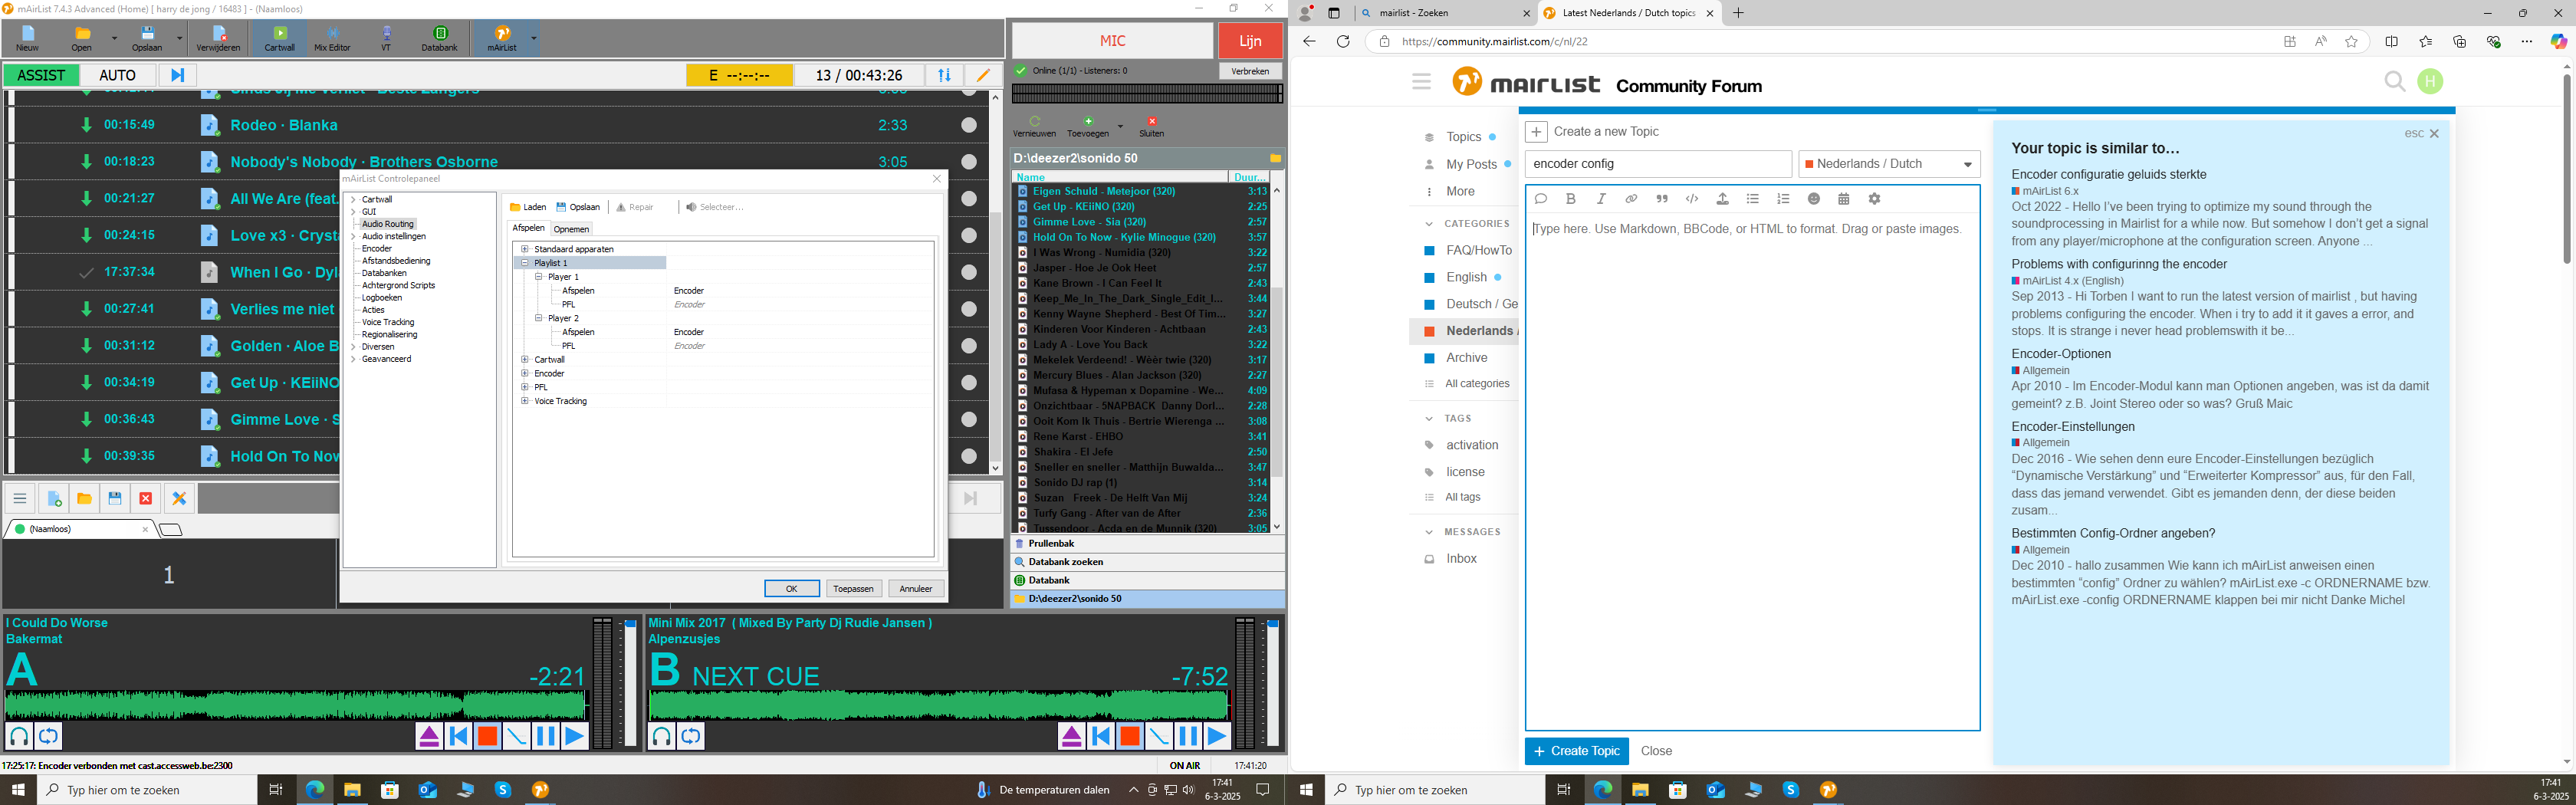Open the Databank zoeken panel
The image size is (2576, 805).
coord(1147,562)
